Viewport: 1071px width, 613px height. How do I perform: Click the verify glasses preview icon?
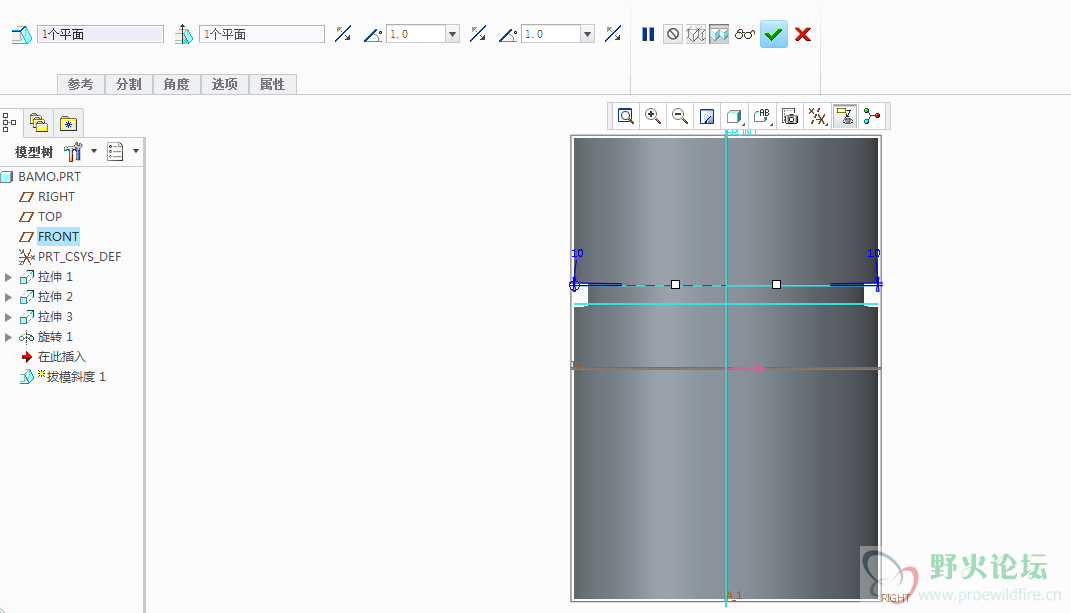pyautogui.click(x=745, y=34)
